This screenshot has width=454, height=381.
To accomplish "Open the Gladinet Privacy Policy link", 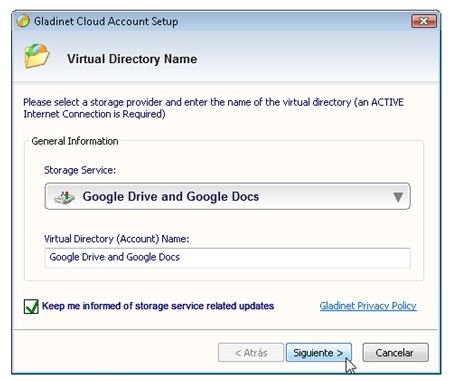I will click(368, 306).
